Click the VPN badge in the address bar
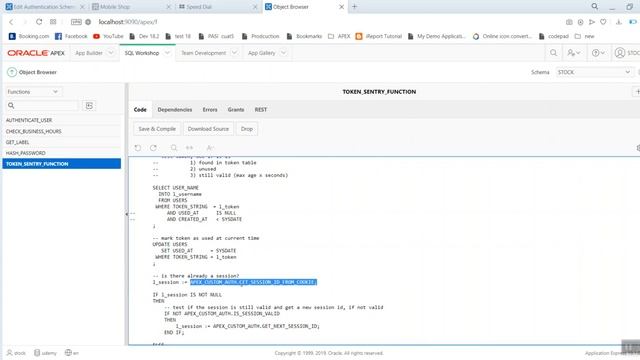 click(76, 22)
